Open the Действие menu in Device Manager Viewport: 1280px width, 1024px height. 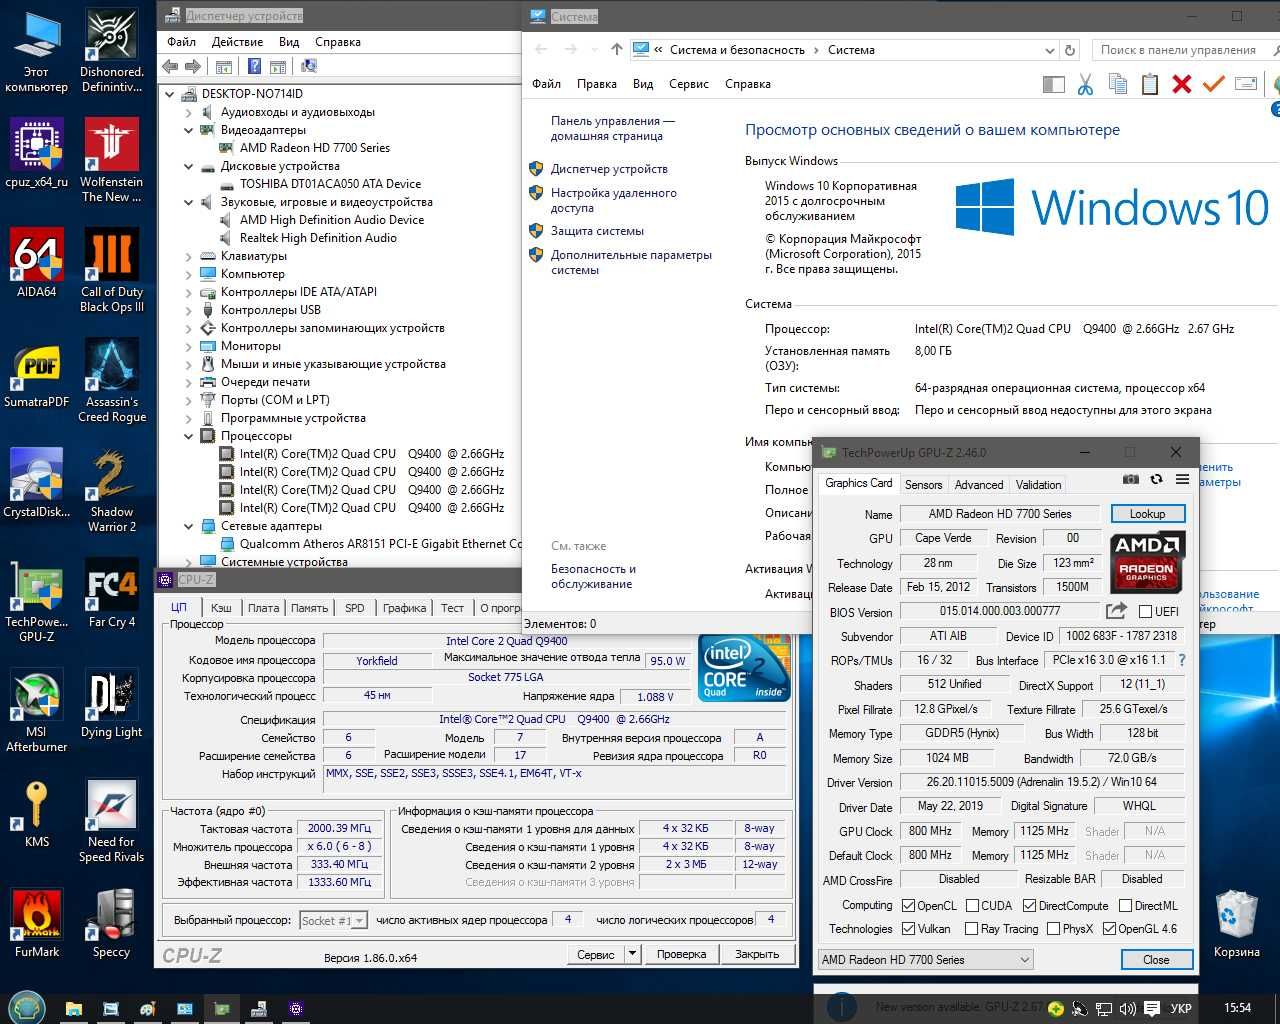(237, 42)
